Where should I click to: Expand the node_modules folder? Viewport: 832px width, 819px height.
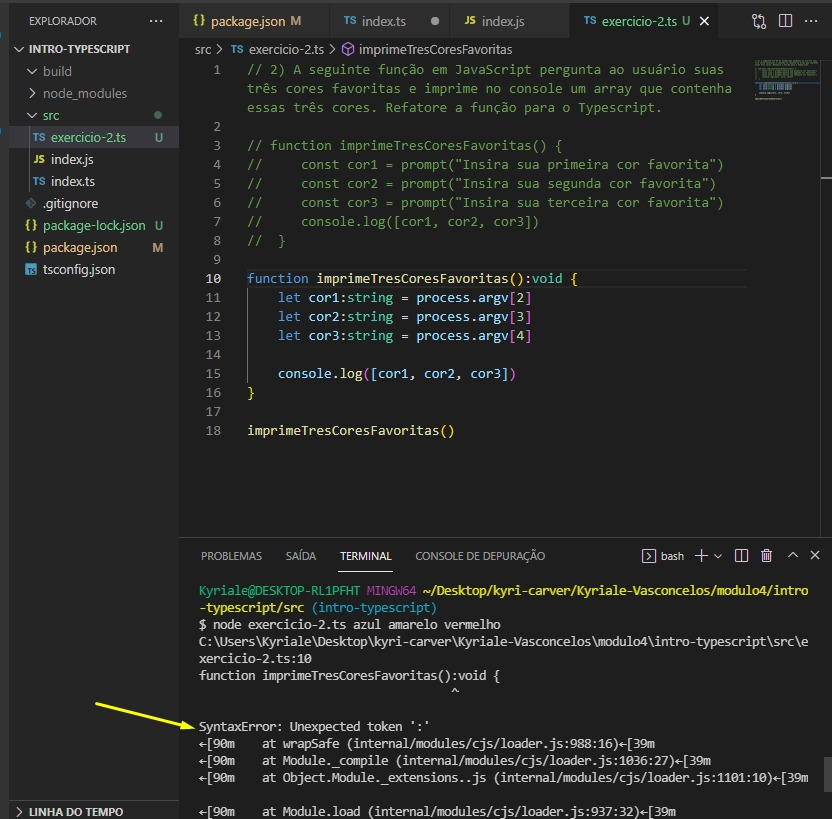[x=84, y=93]
